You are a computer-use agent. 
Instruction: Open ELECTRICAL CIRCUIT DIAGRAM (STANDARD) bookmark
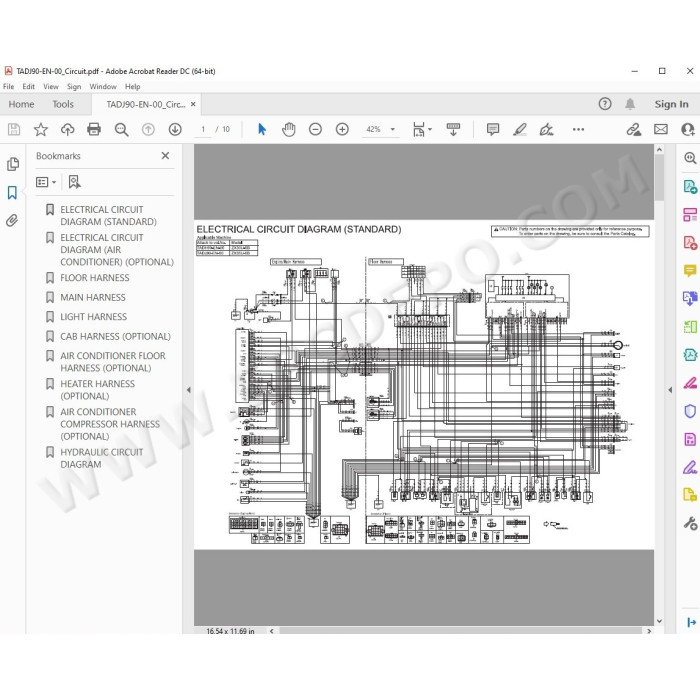click(x=108, y=216)
